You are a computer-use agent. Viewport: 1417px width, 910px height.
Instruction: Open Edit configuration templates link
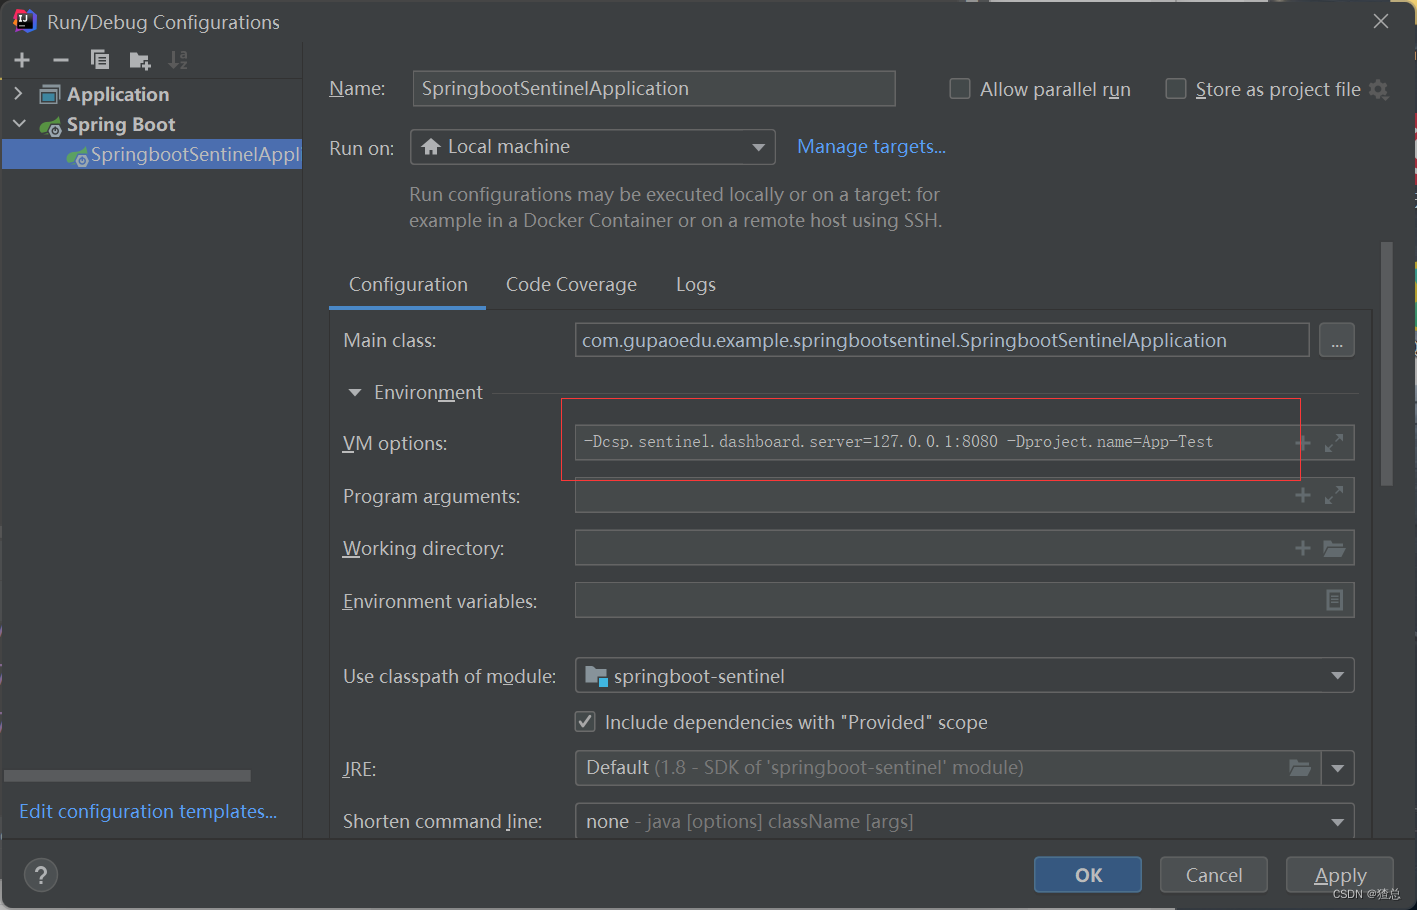pyautogui.click(x=148, y=811)
